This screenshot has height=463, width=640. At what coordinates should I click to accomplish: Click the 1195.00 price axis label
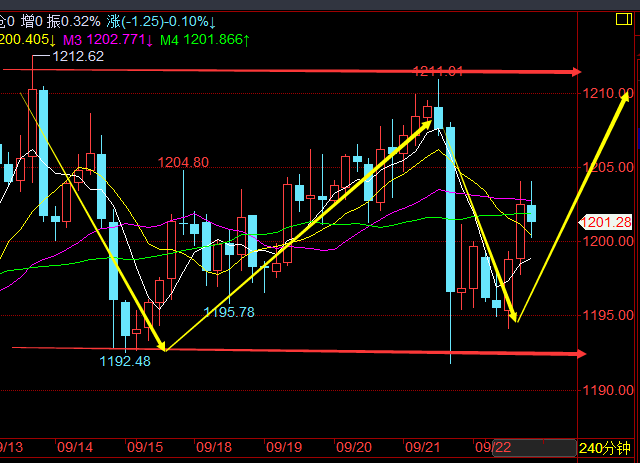tap(608, 315)
